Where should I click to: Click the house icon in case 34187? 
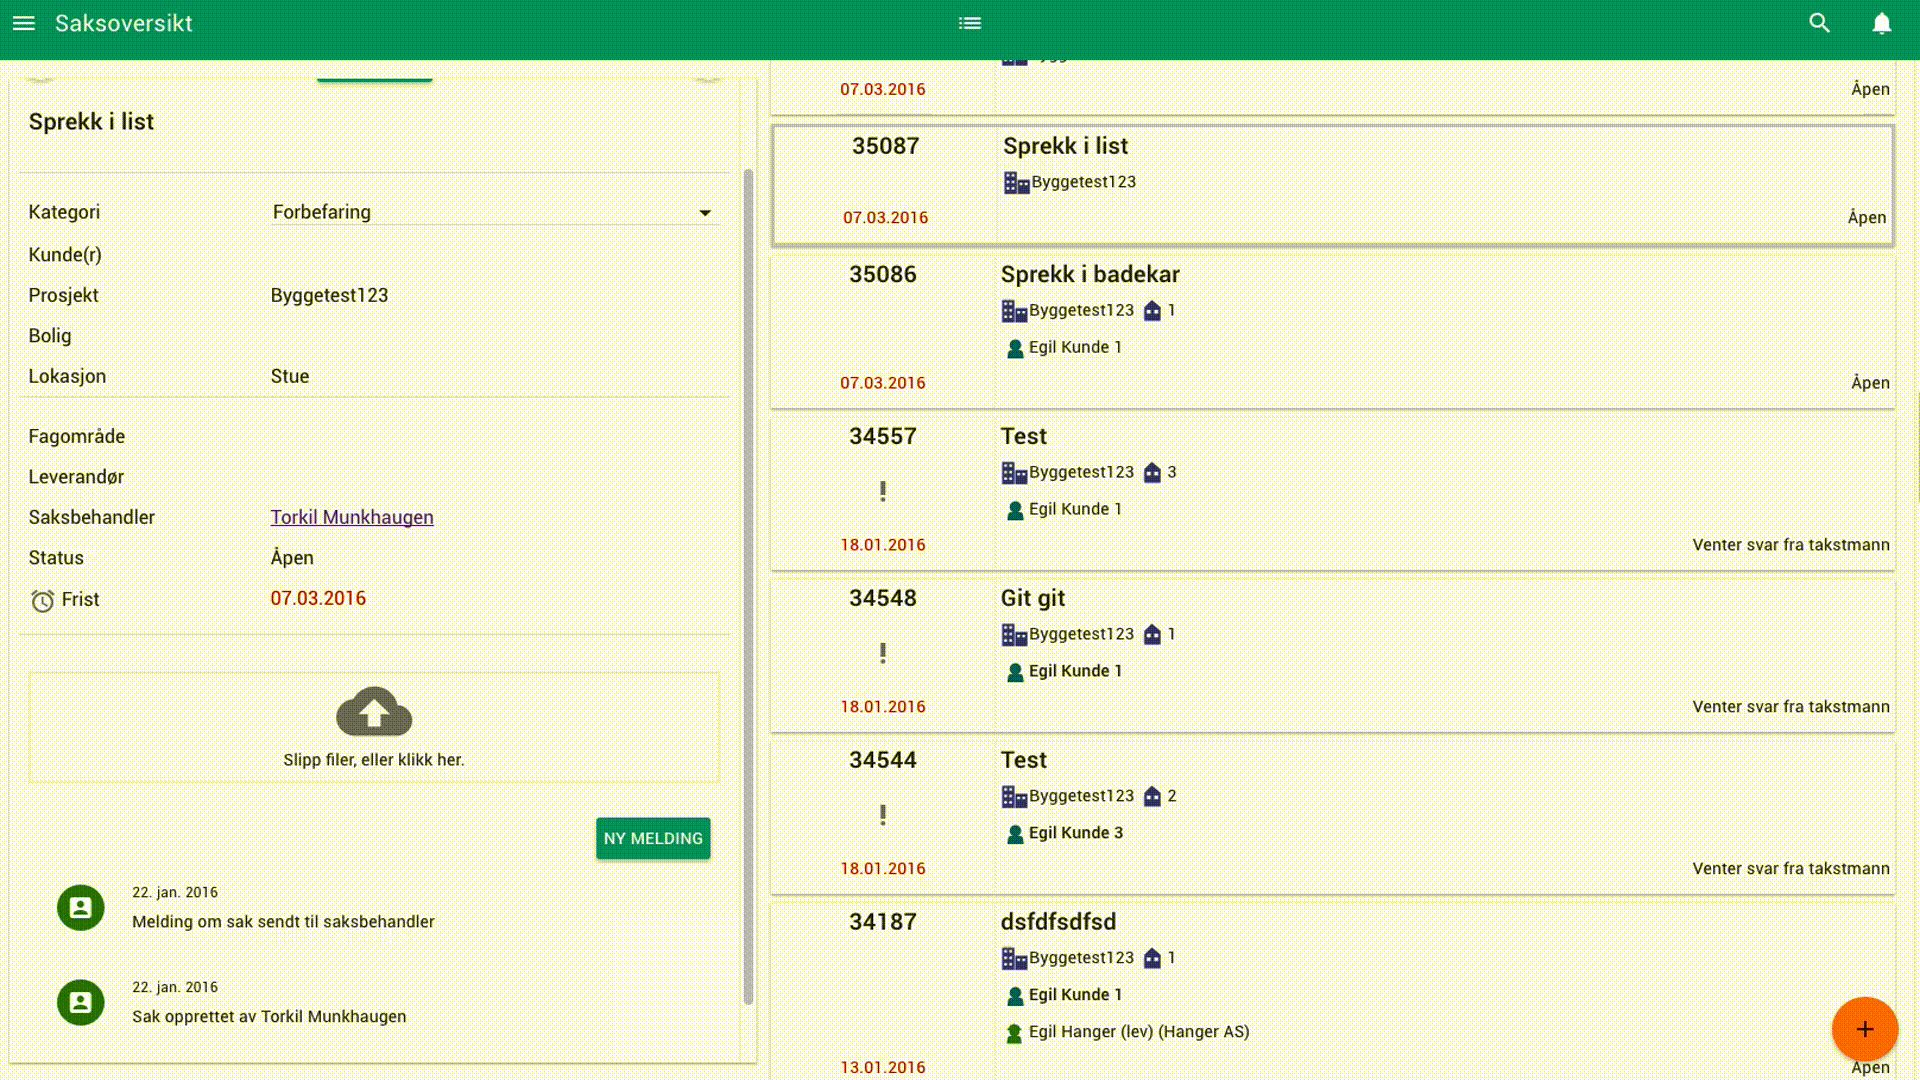point(1152,959)
